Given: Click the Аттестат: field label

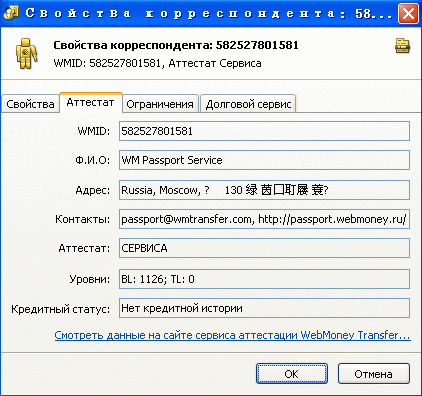Looking at the screenshot, I should click(84, 248).
